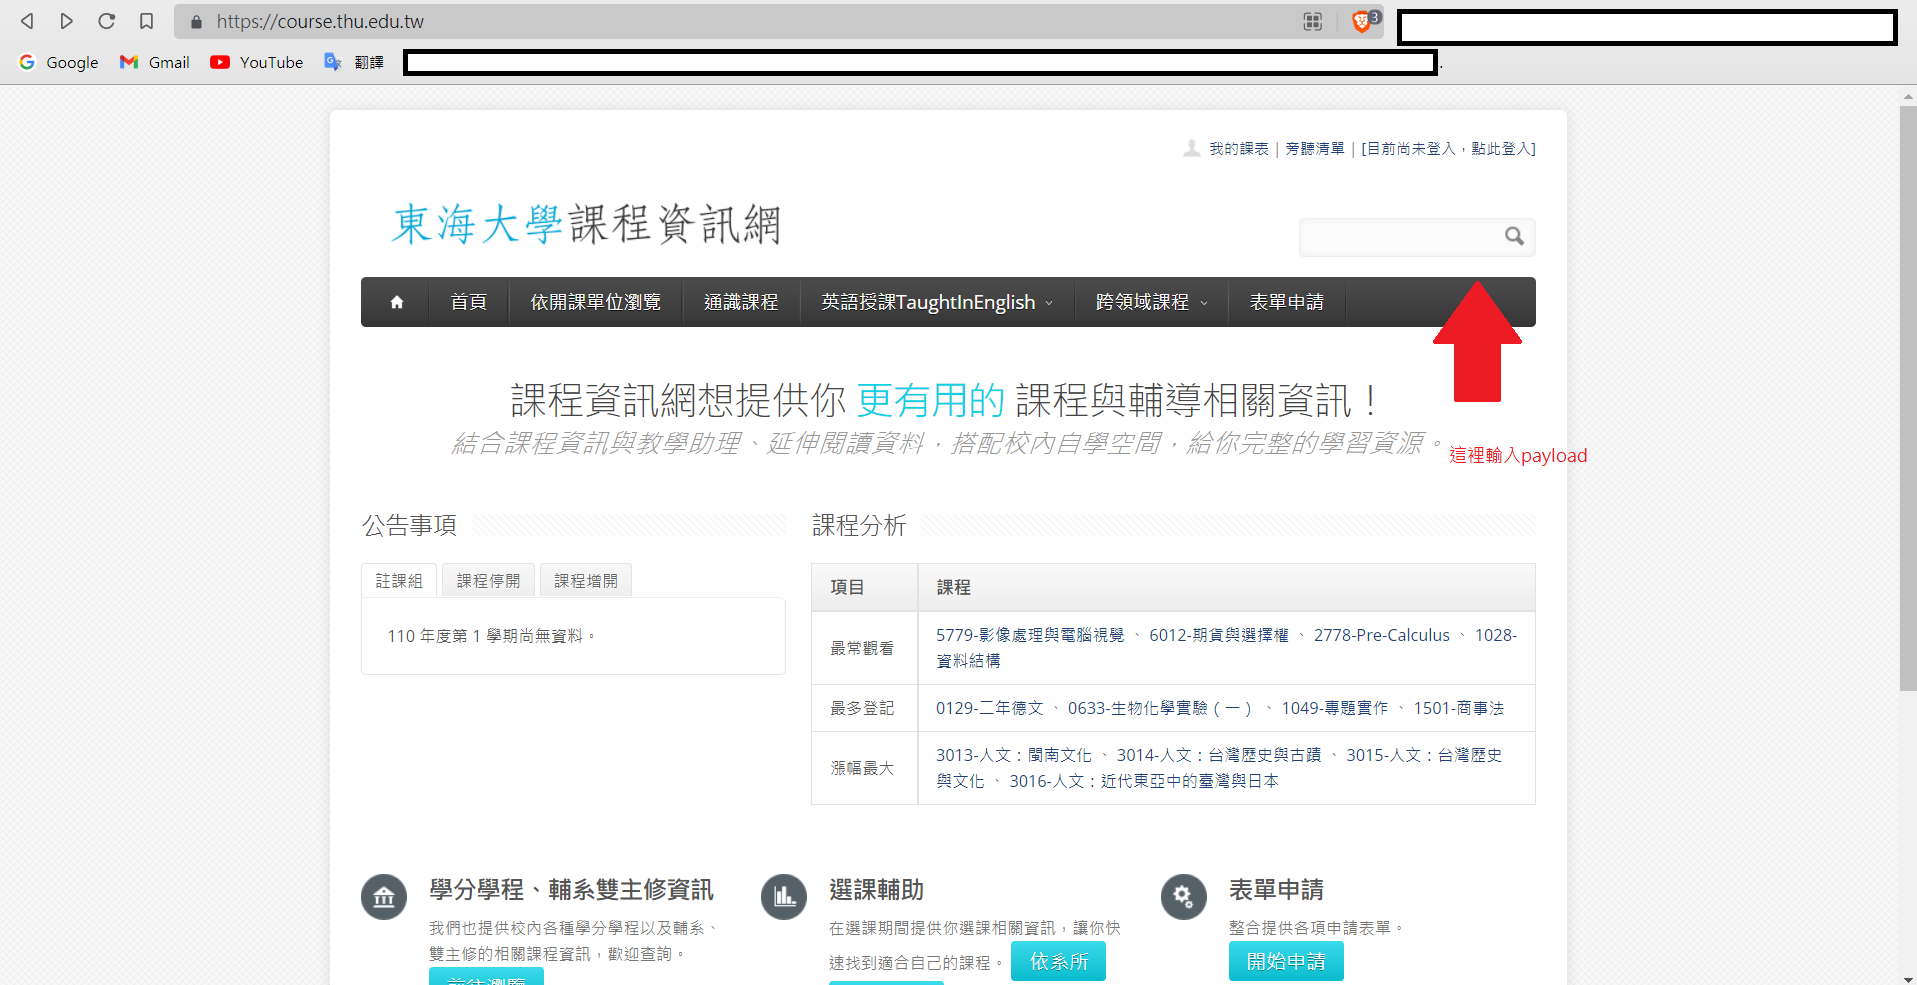The image size is (1917, 985).
Task: Open 依開課單位瀏覽 in the navigation bar
Action: tap(596, 302)
